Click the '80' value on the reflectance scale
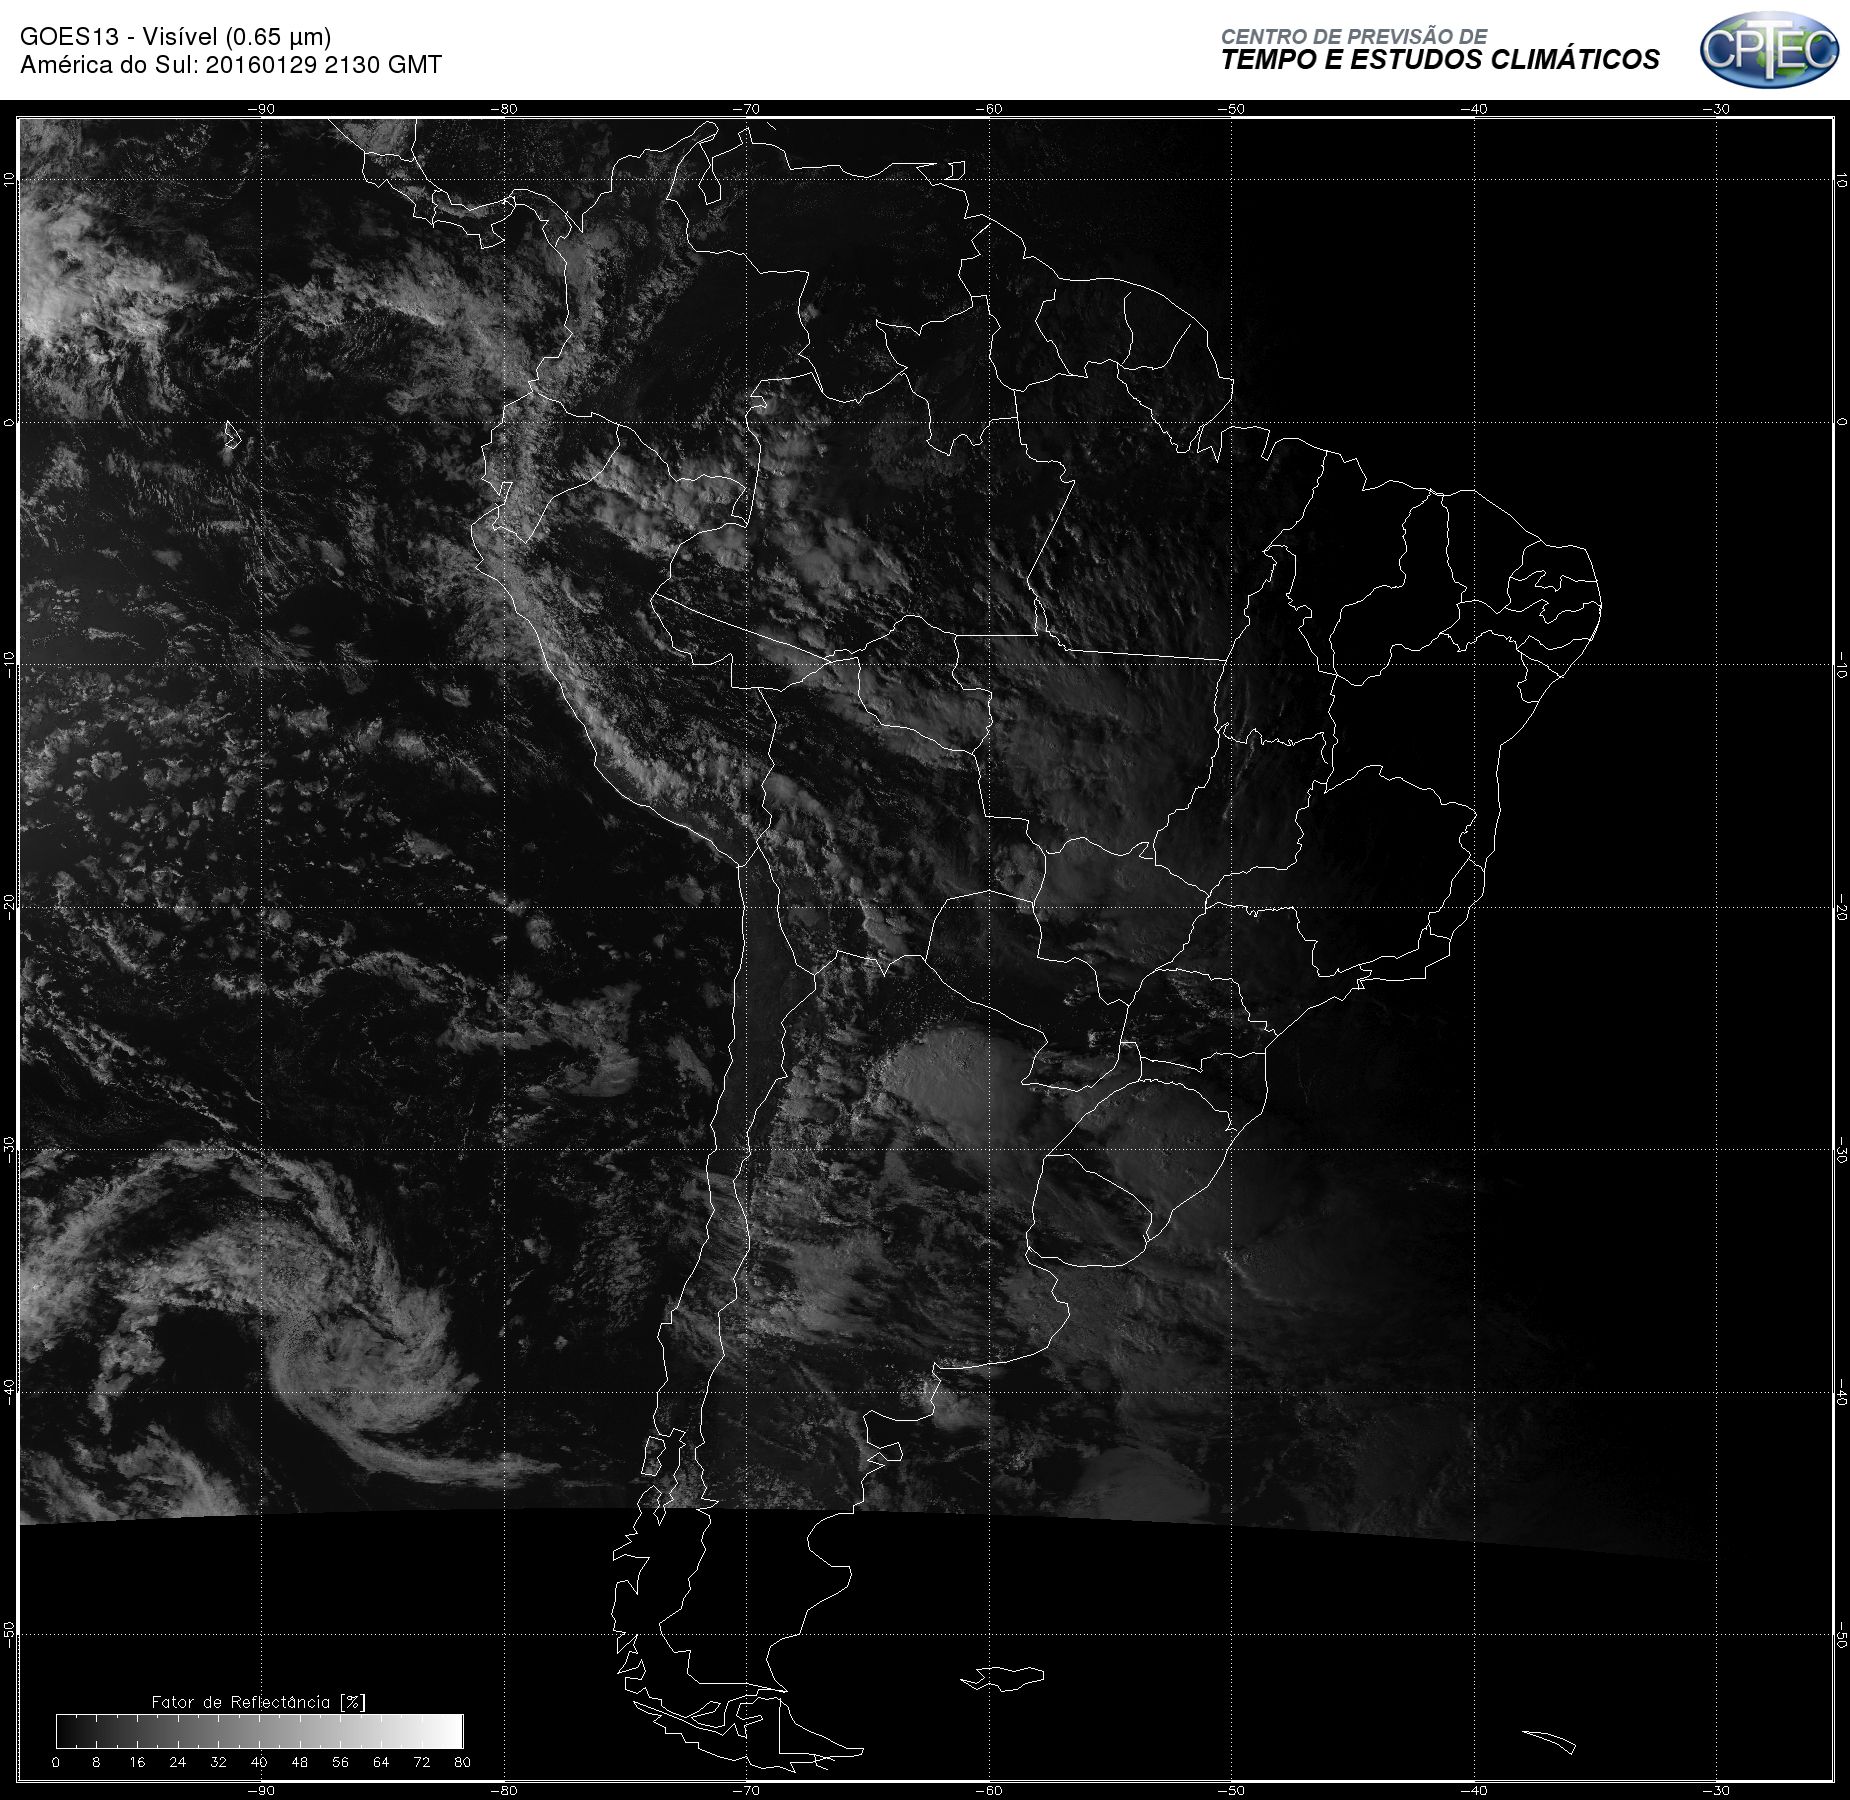The image size is (1850, 1800). coord(462,1762)
